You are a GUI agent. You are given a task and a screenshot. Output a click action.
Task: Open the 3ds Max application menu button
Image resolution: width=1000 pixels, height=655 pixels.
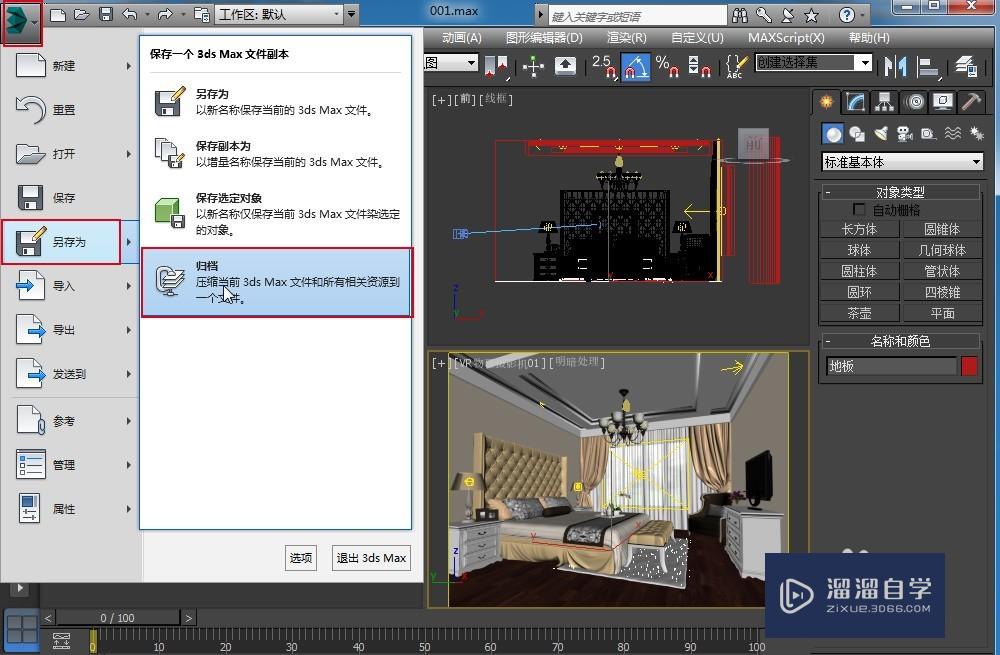[x=22, y=22]
